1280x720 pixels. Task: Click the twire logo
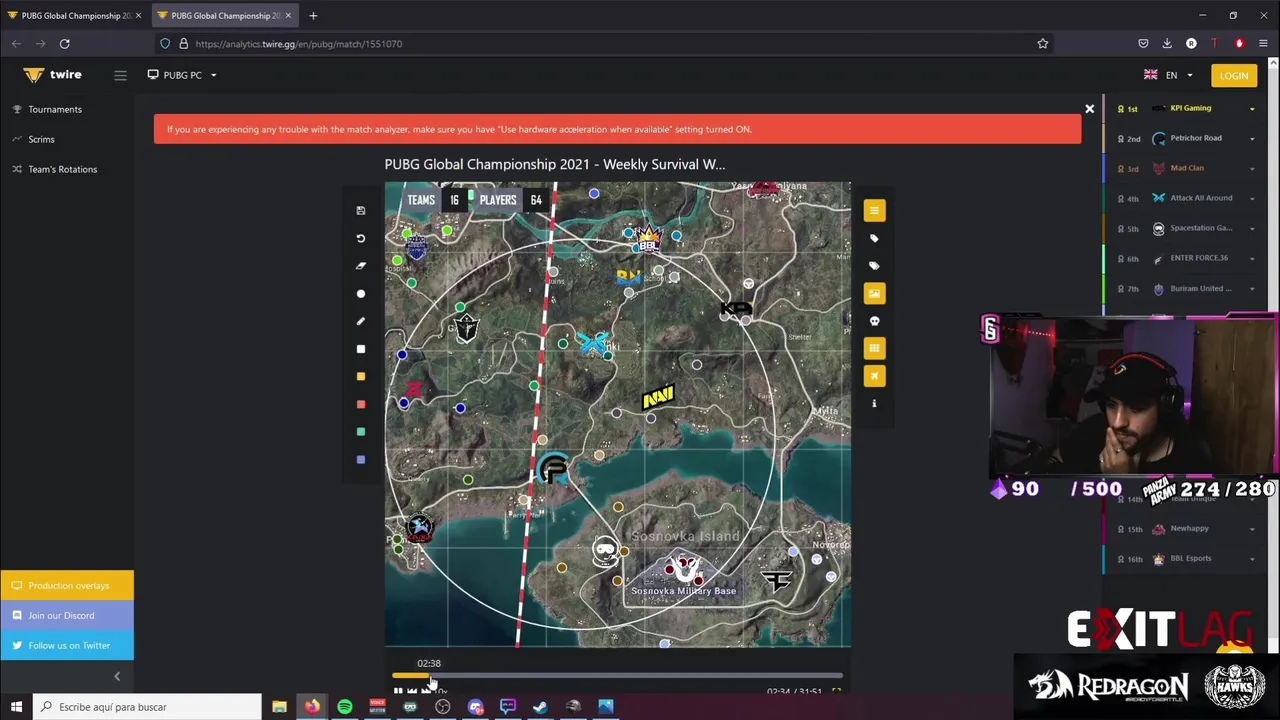click(52, 75)
